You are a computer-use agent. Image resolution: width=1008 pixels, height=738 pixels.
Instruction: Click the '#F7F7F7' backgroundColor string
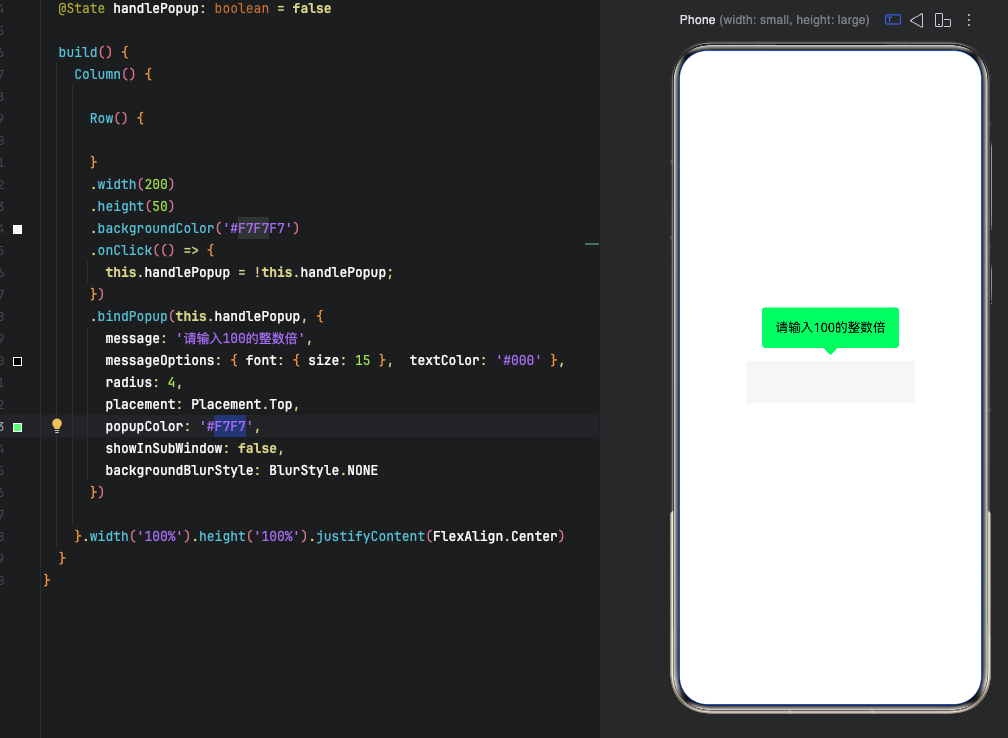click(258, 228)
